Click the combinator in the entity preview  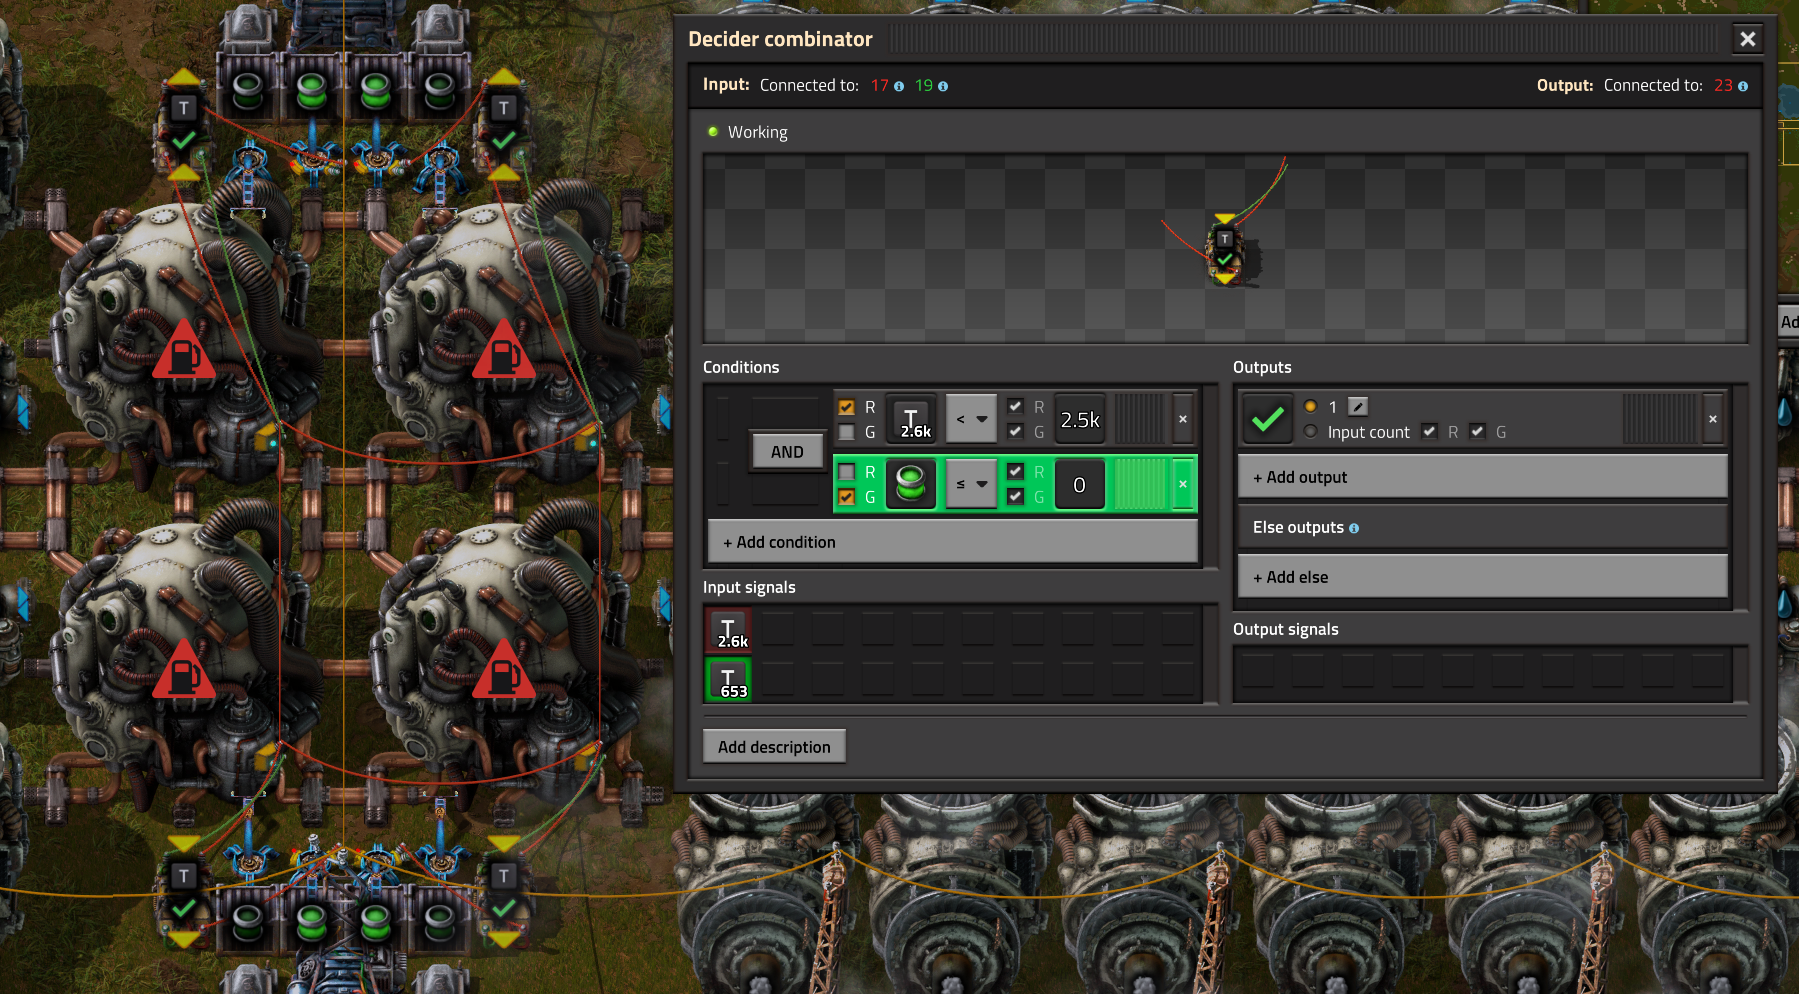(1225, 251)
